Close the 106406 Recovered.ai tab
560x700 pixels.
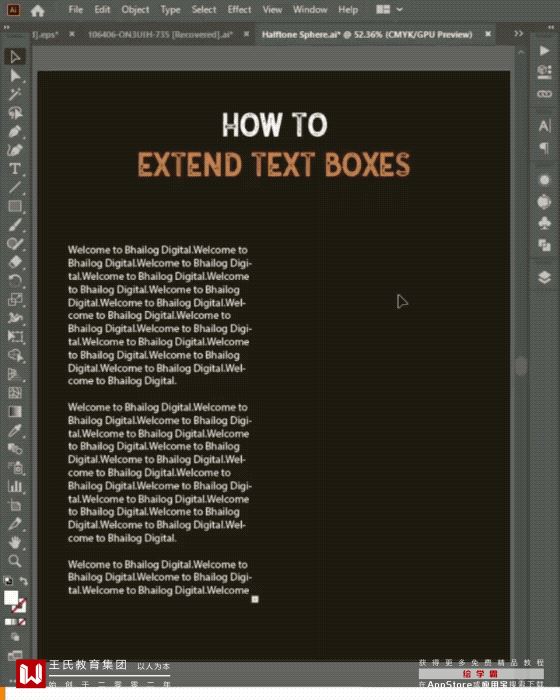[246, 34]
